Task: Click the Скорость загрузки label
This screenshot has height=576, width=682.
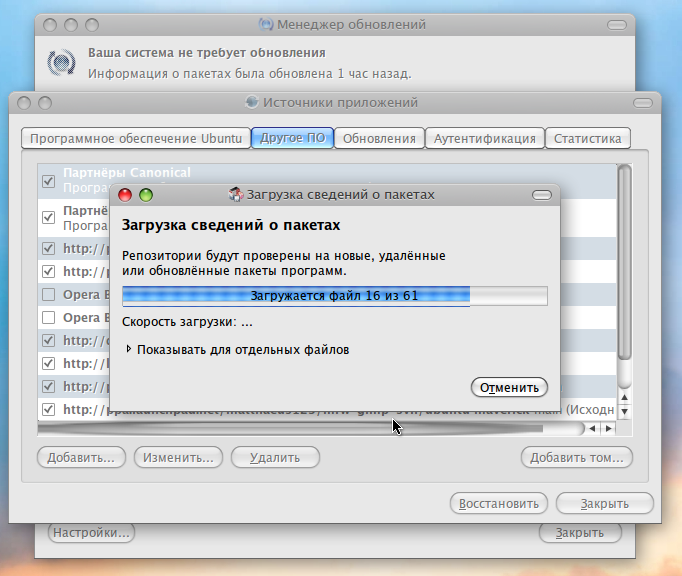Action: click(x=187, y=322)
